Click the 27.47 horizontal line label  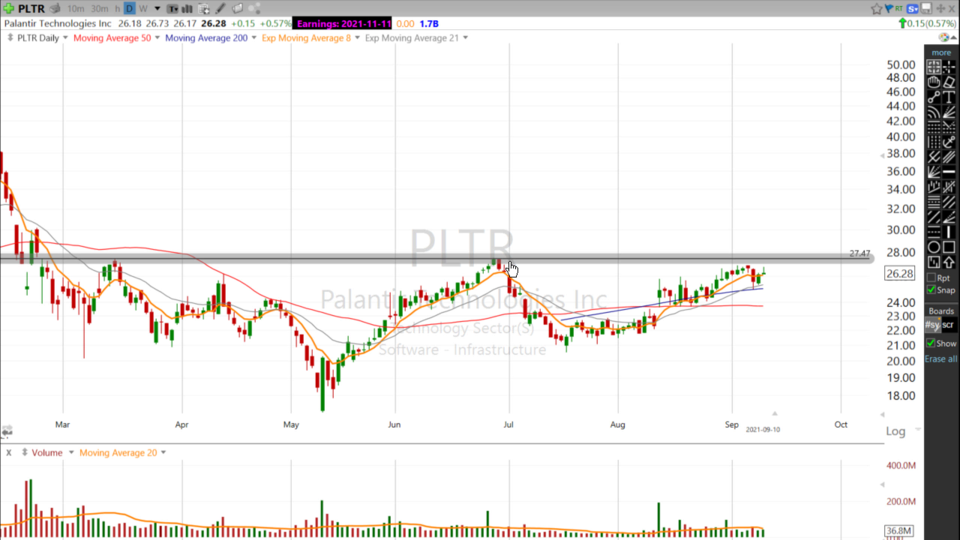point(860,253)
